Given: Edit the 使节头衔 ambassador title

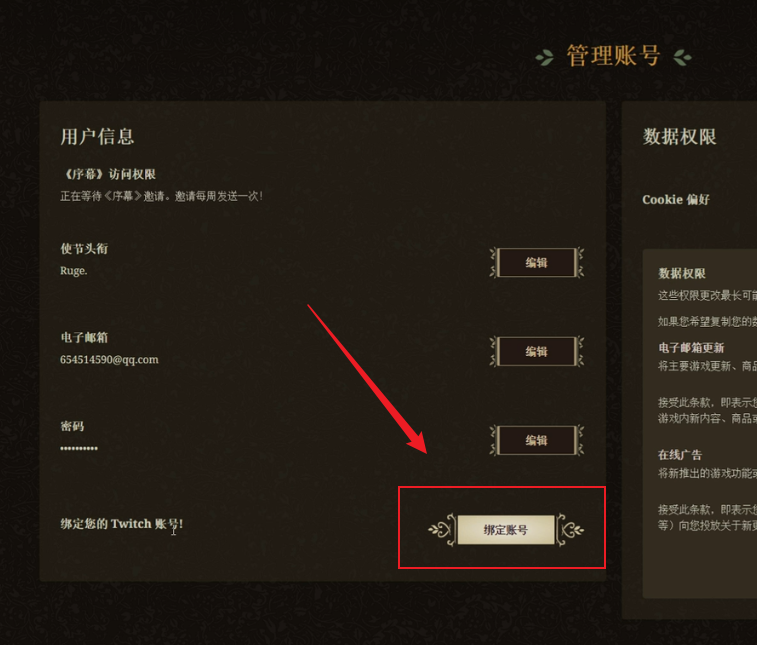Looking at the screenshot, I should click(536, 263).
